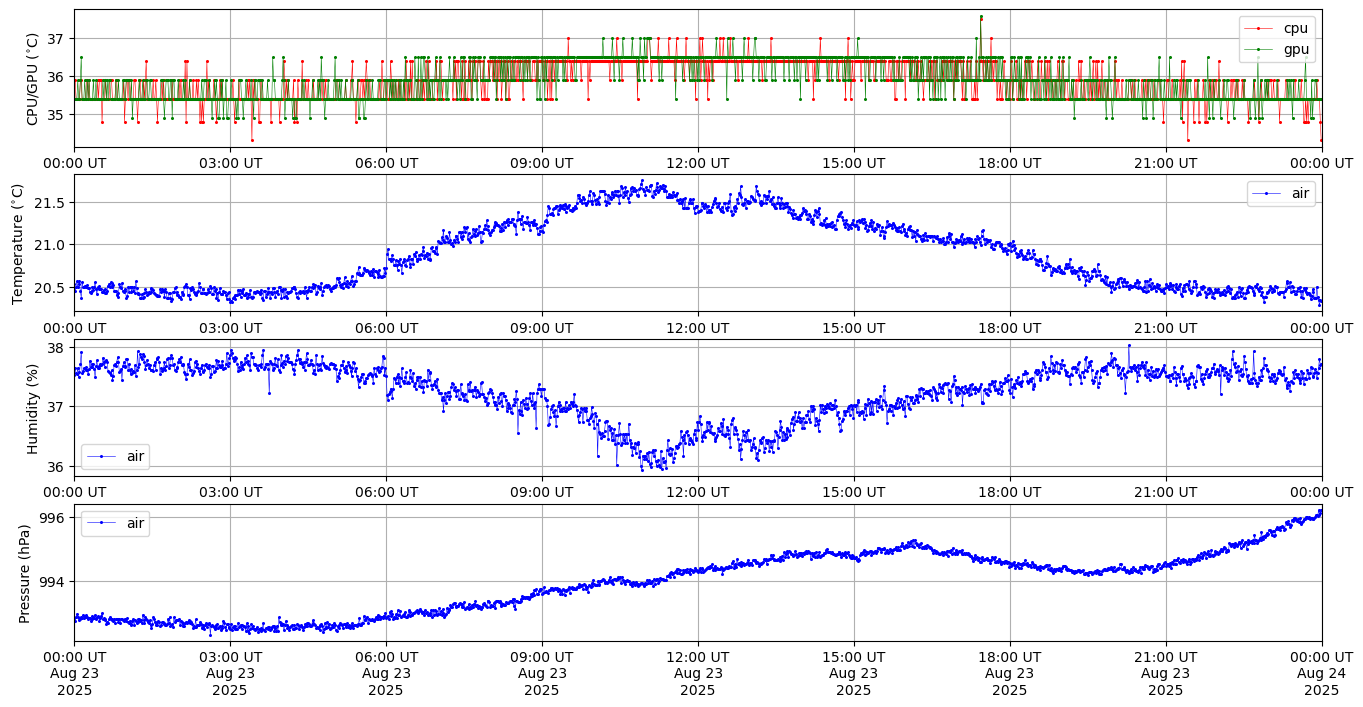
Task: Click the '03:00 UT Aug 23 2025' Pressure tick
Action: [230, 673]
